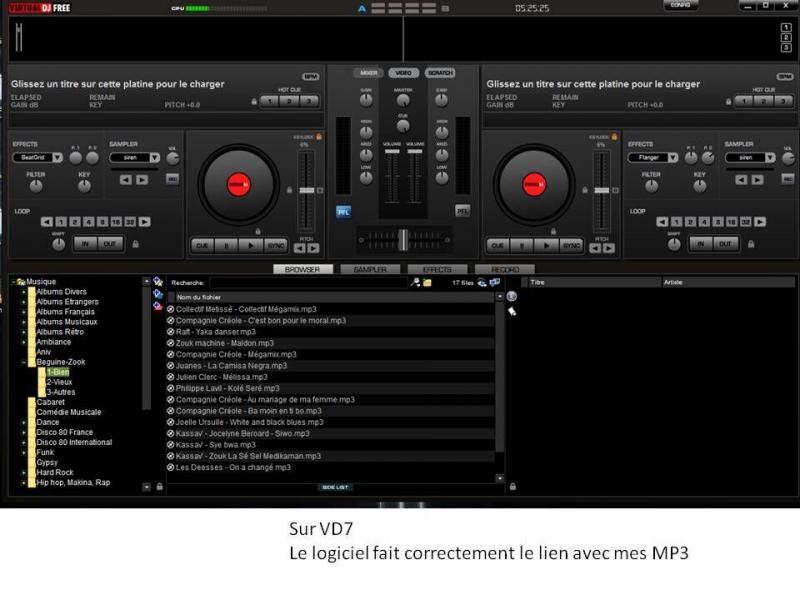Click the left deck loop lock icon
The height and width of the screenshot is (600, 800).
pyautogui.click(x=136, y=244)
